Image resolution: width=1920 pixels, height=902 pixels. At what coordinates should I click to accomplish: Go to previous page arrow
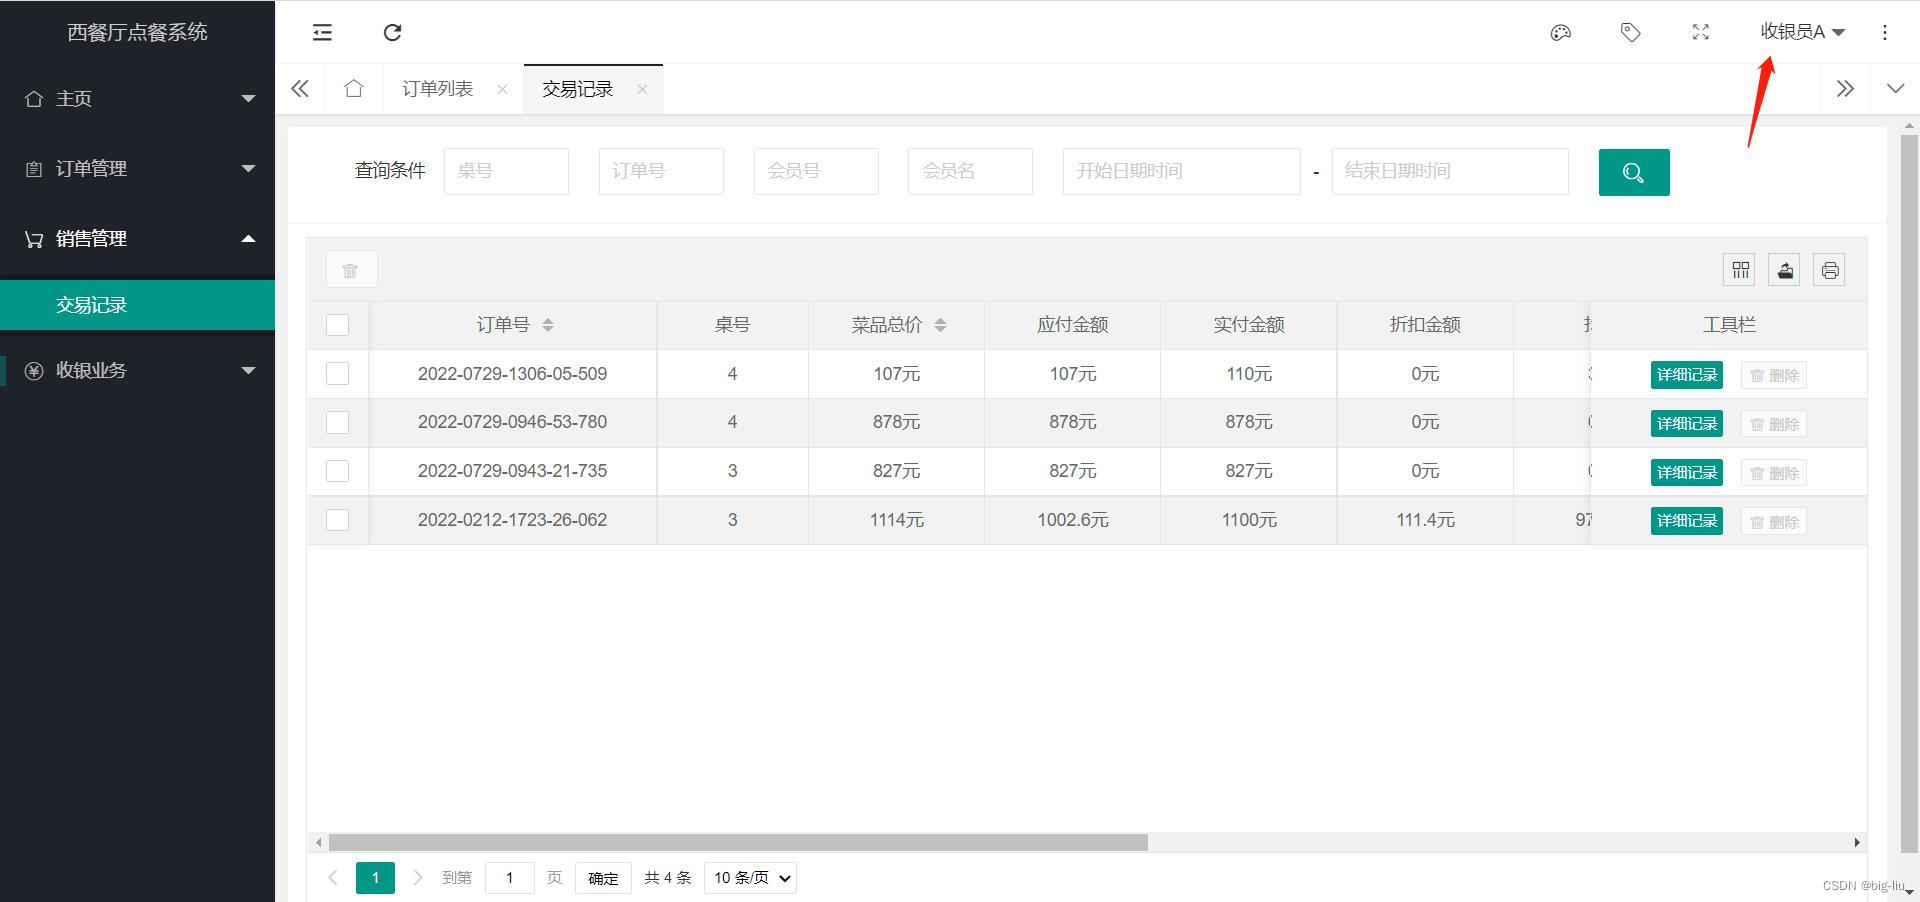[333, 877]
